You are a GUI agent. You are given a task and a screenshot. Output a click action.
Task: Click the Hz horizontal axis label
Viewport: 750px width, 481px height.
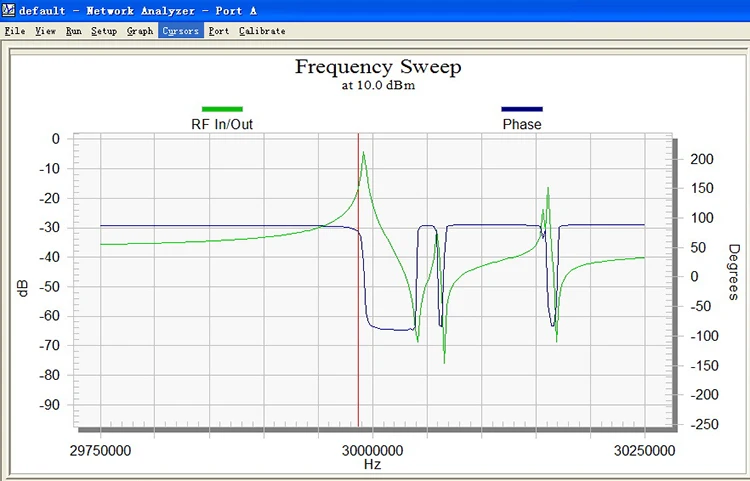[x=372, y=464]
